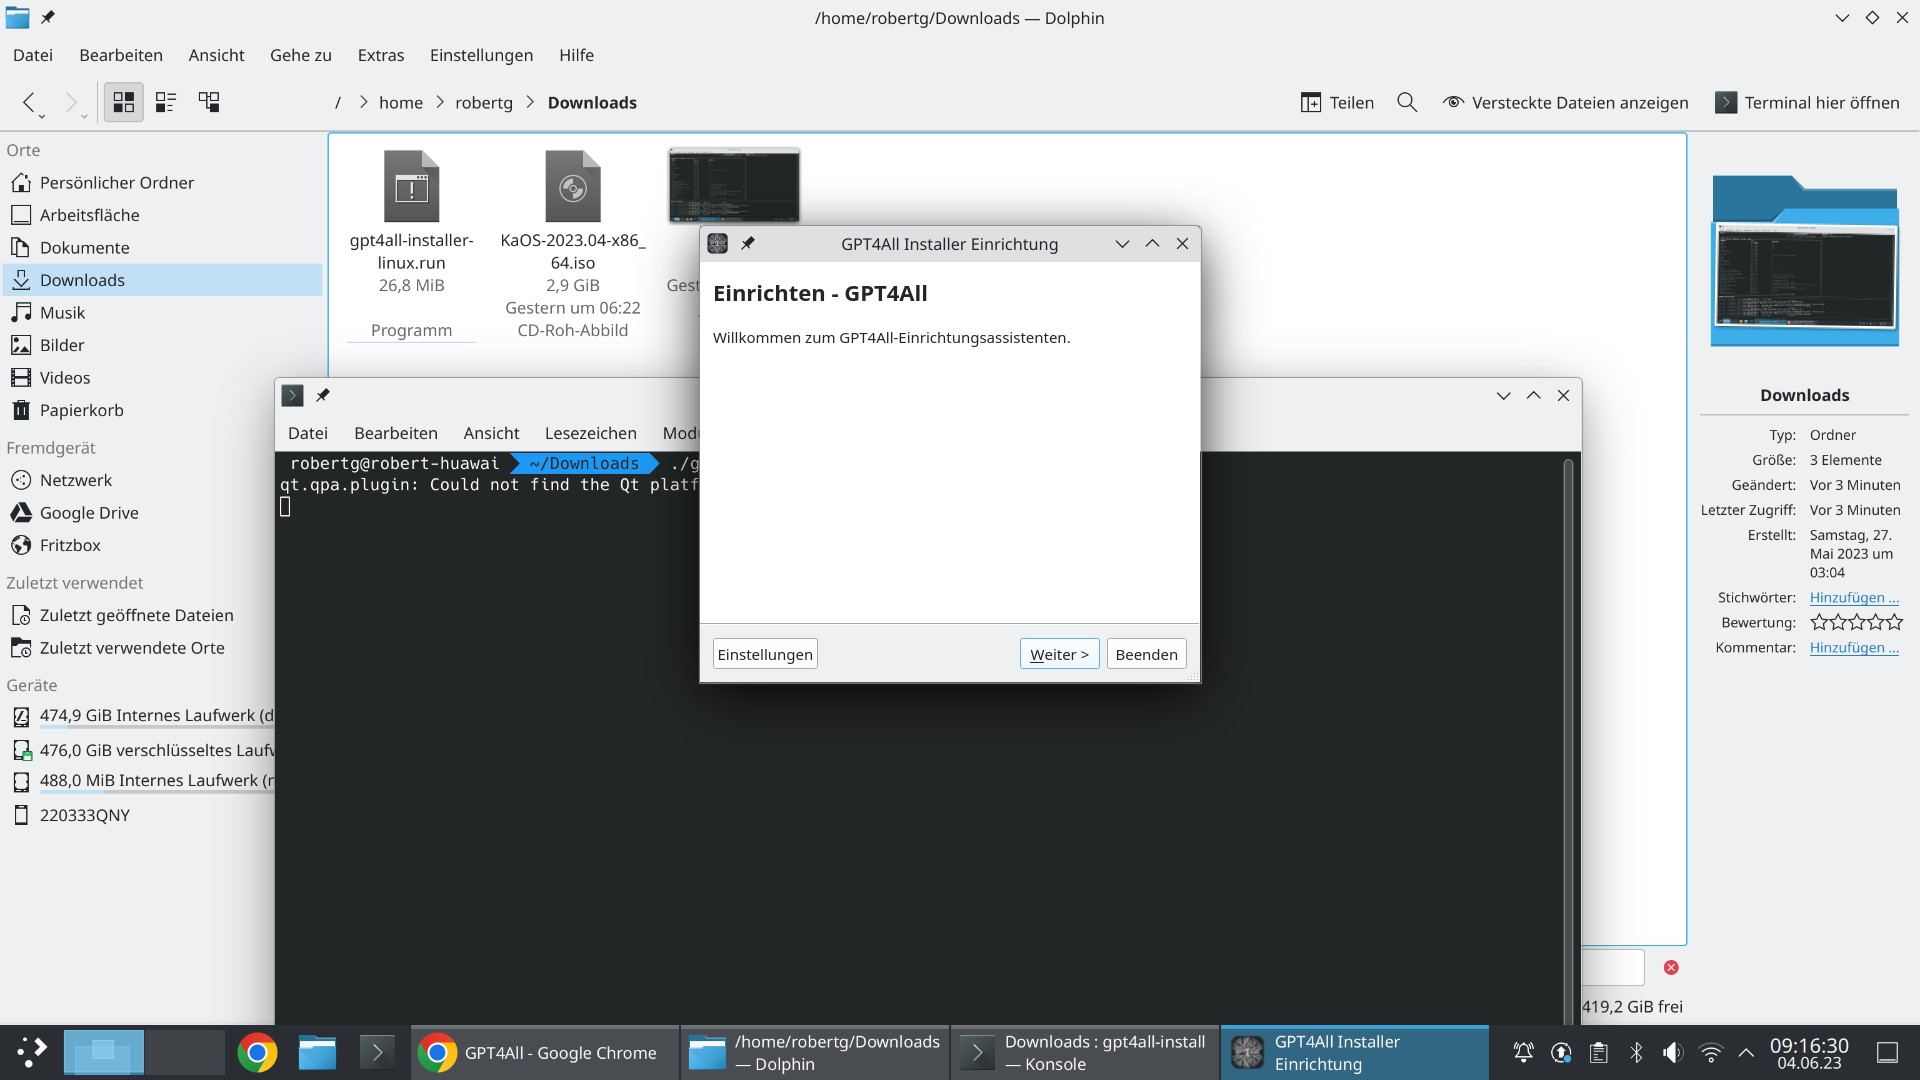Open the Ansicht menu in Dolphin
This screenshot has height=1080, width=1920.
pos(216,55)
